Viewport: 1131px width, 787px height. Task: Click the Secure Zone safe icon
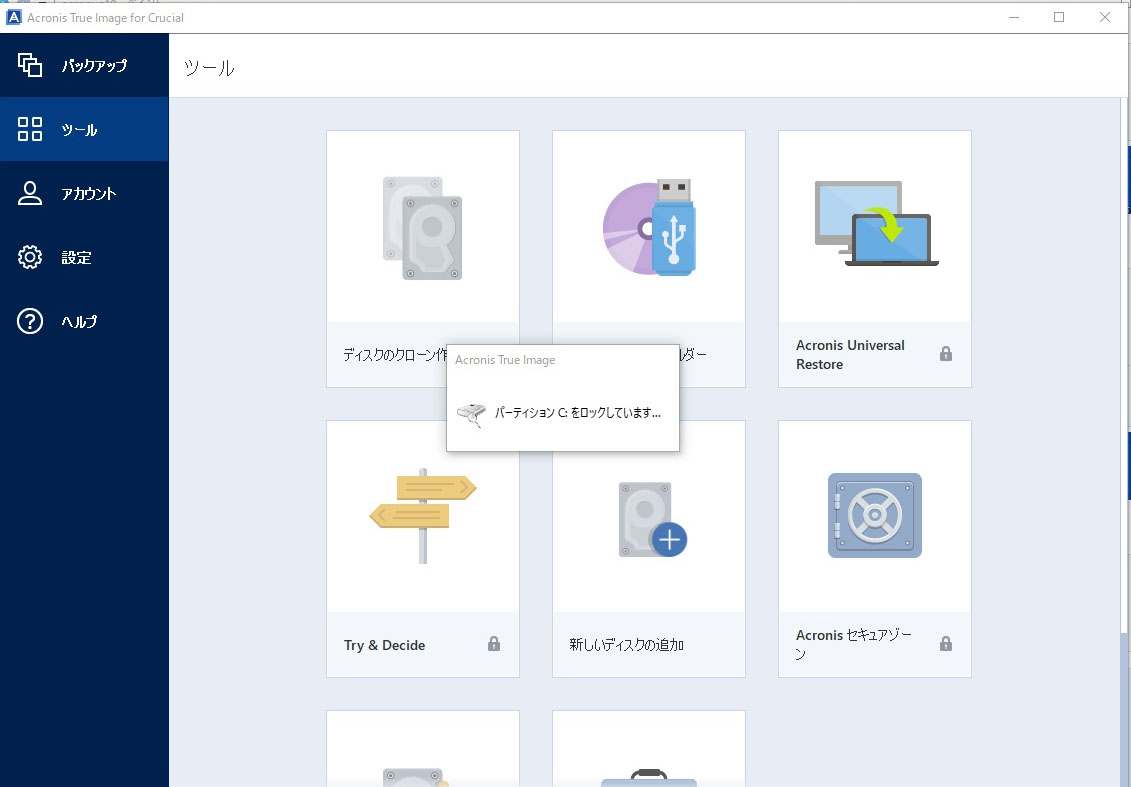point(875,515)
